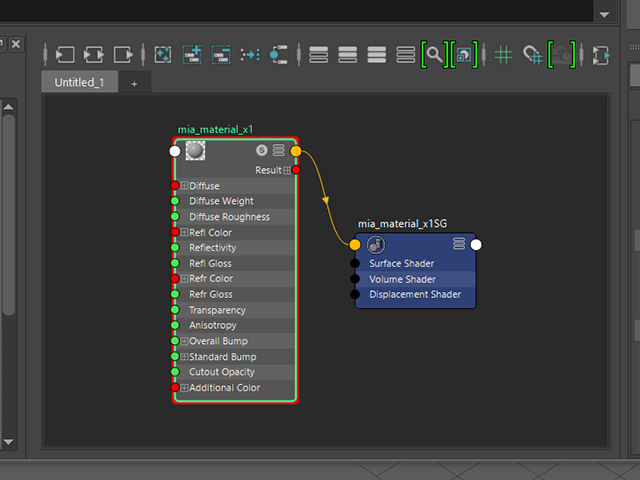Set nodes to simple view mode

318,55
